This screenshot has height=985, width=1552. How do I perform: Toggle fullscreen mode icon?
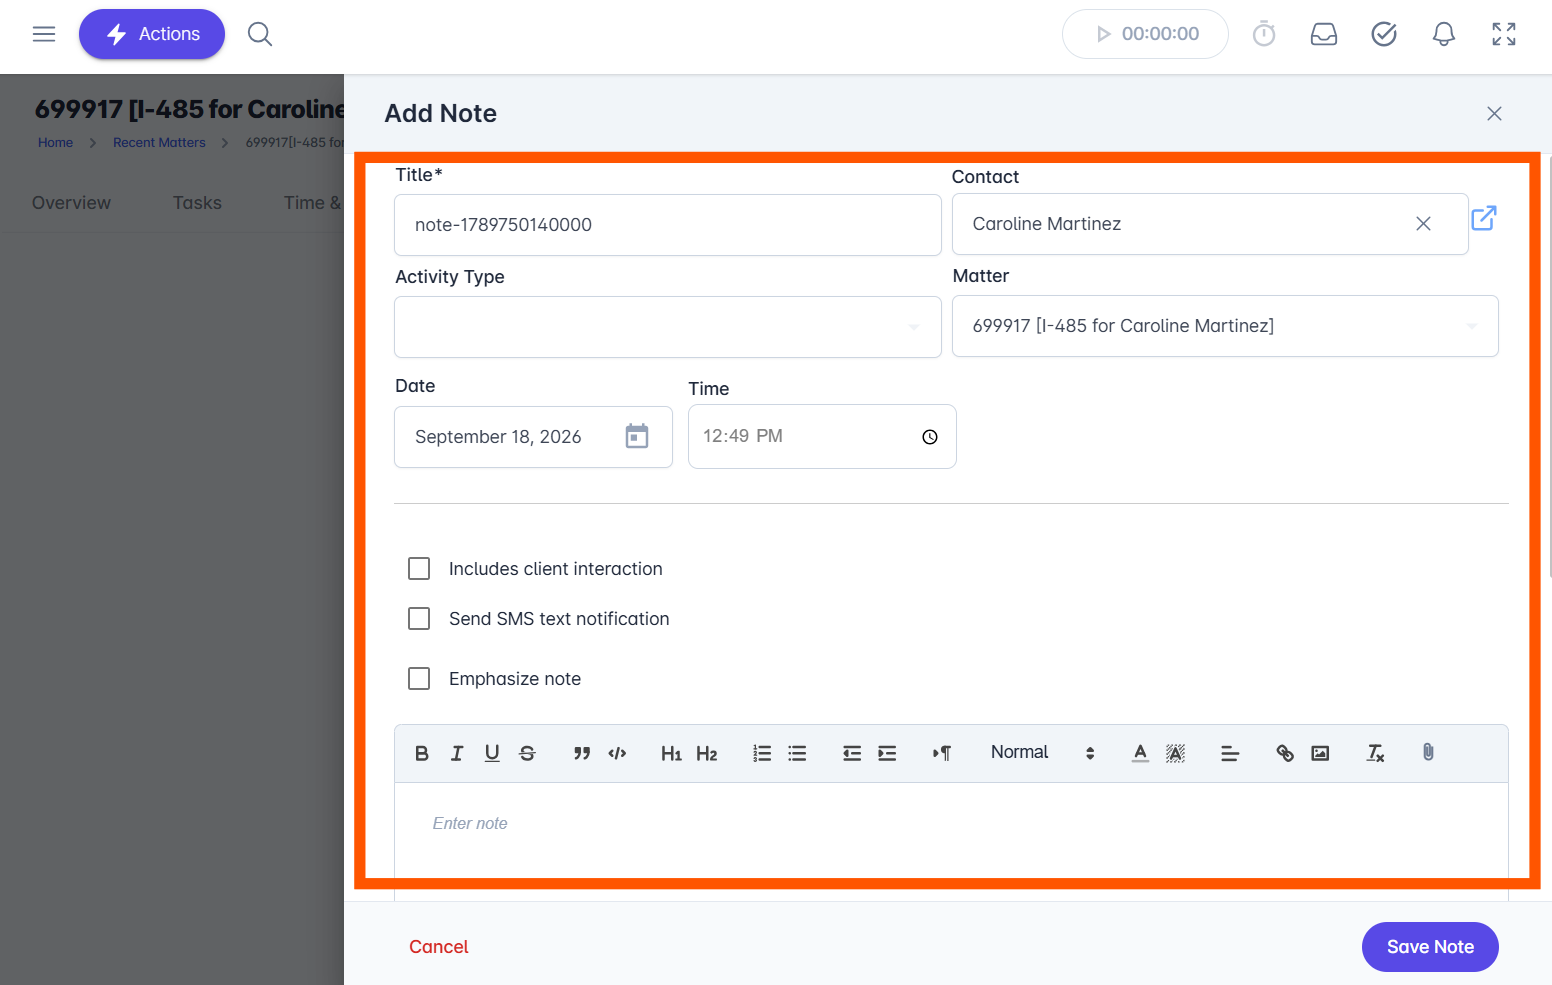pos(1504,34)
